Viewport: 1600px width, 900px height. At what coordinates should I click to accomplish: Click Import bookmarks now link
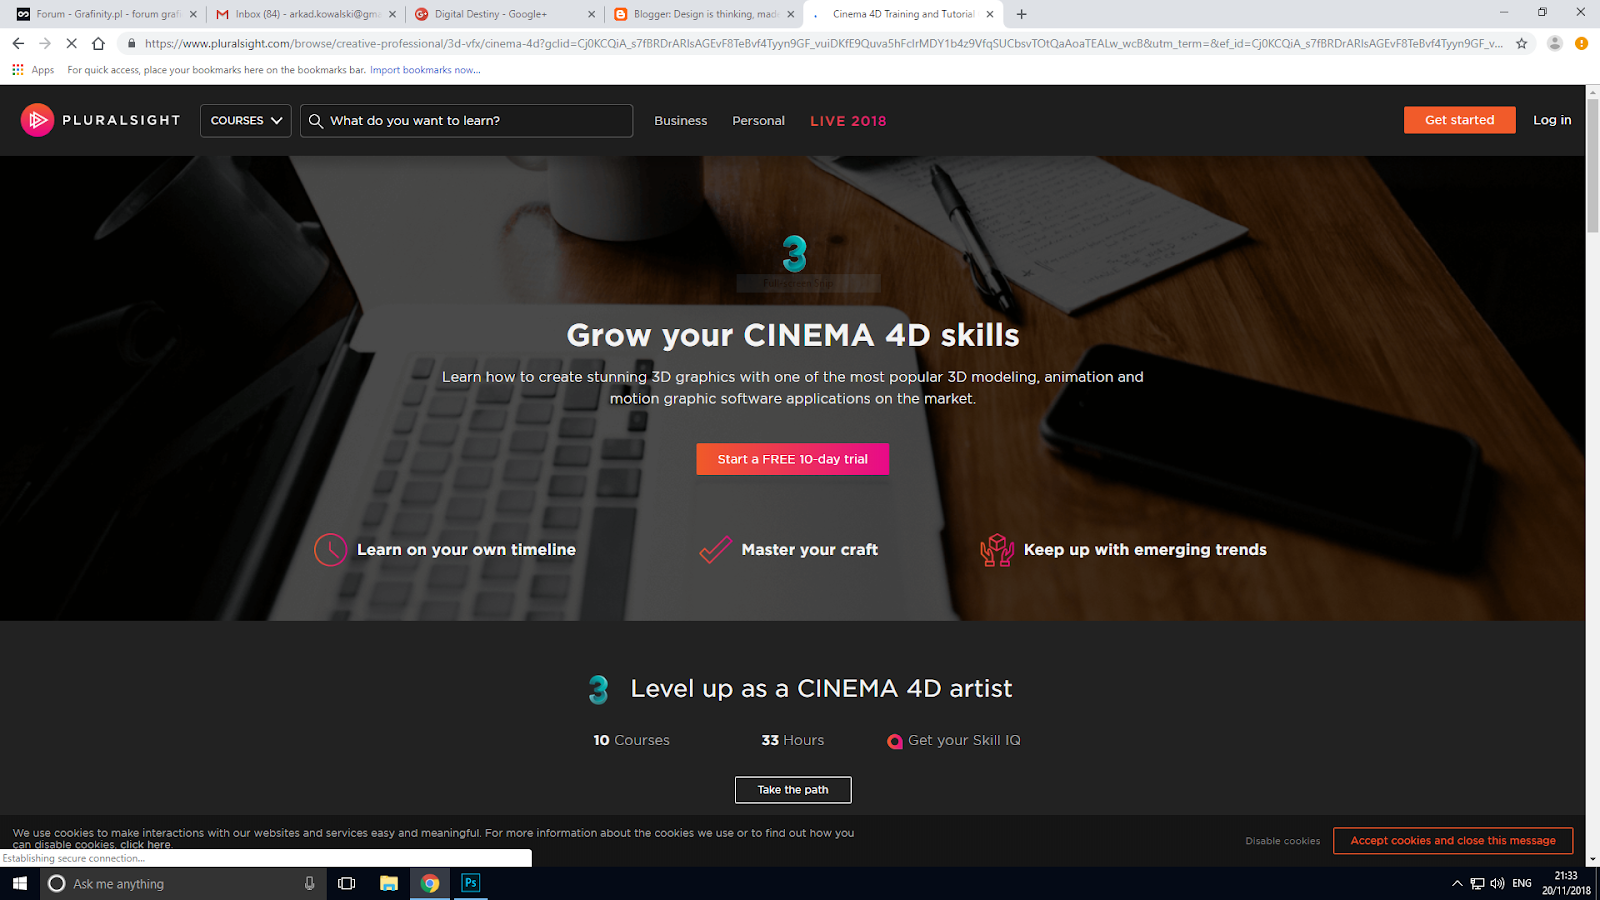[425, 70]
